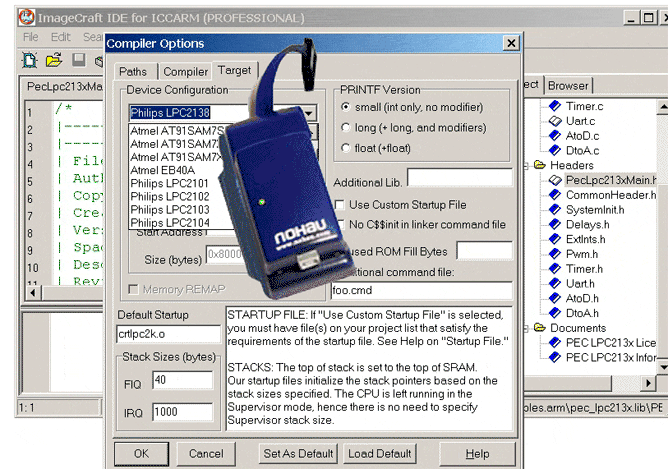Switch to the Browser tab in IDE

tap(568, 86)
